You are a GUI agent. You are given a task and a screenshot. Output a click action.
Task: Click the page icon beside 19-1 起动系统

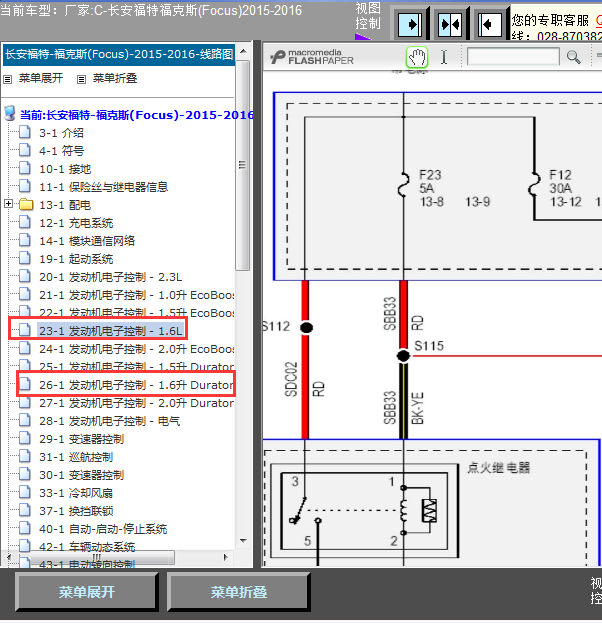click(25, 259)
